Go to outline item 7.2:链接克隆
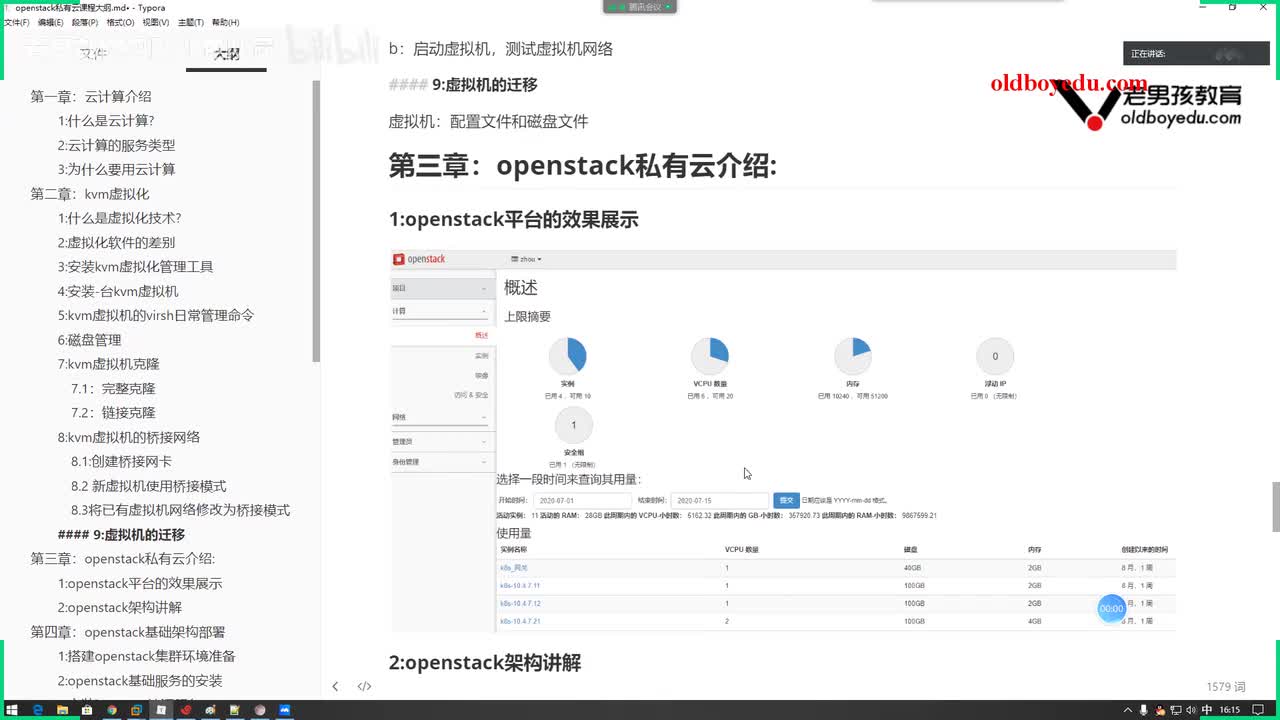The image size is (1280, 720). tap(113, 412)
